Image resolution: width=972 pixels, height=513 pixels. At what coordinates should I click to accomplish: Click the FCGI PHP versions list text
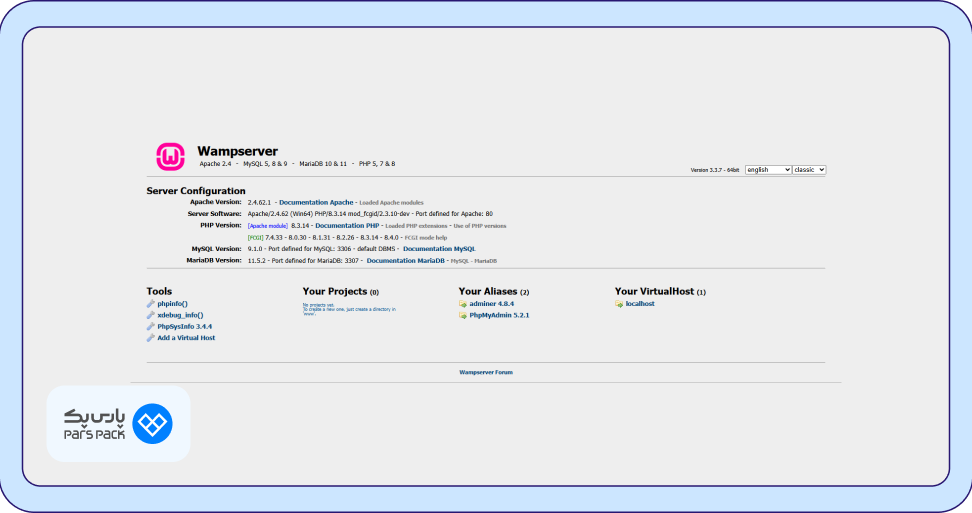(x=332, y=238)
